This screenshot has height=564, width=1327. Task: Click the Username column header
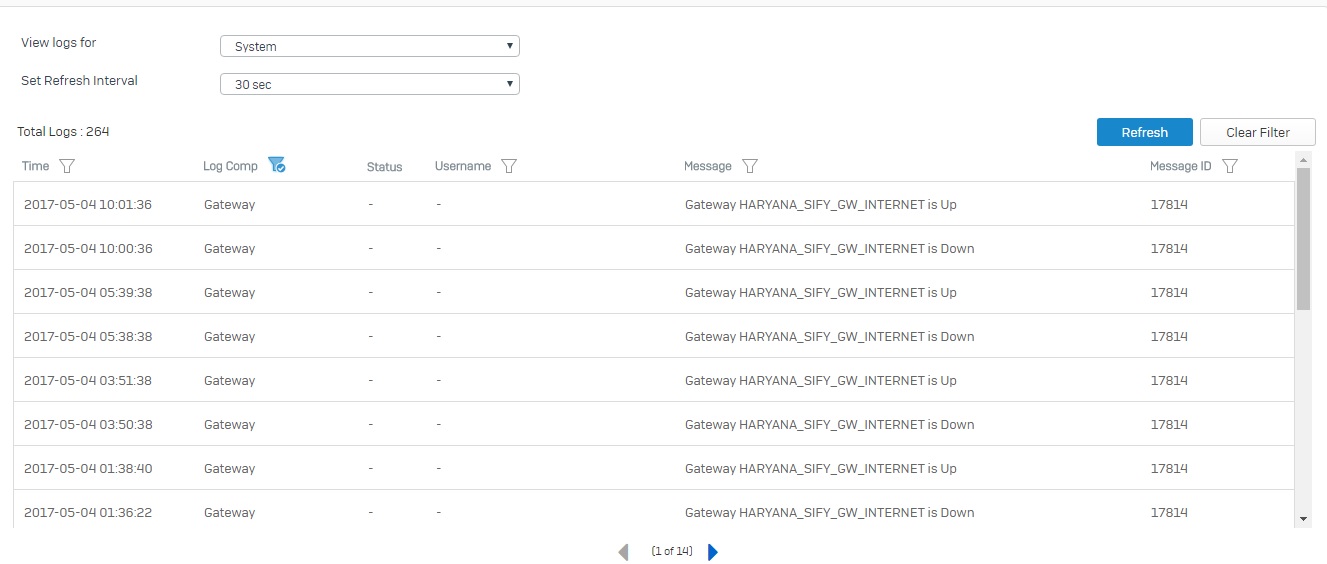463,166
